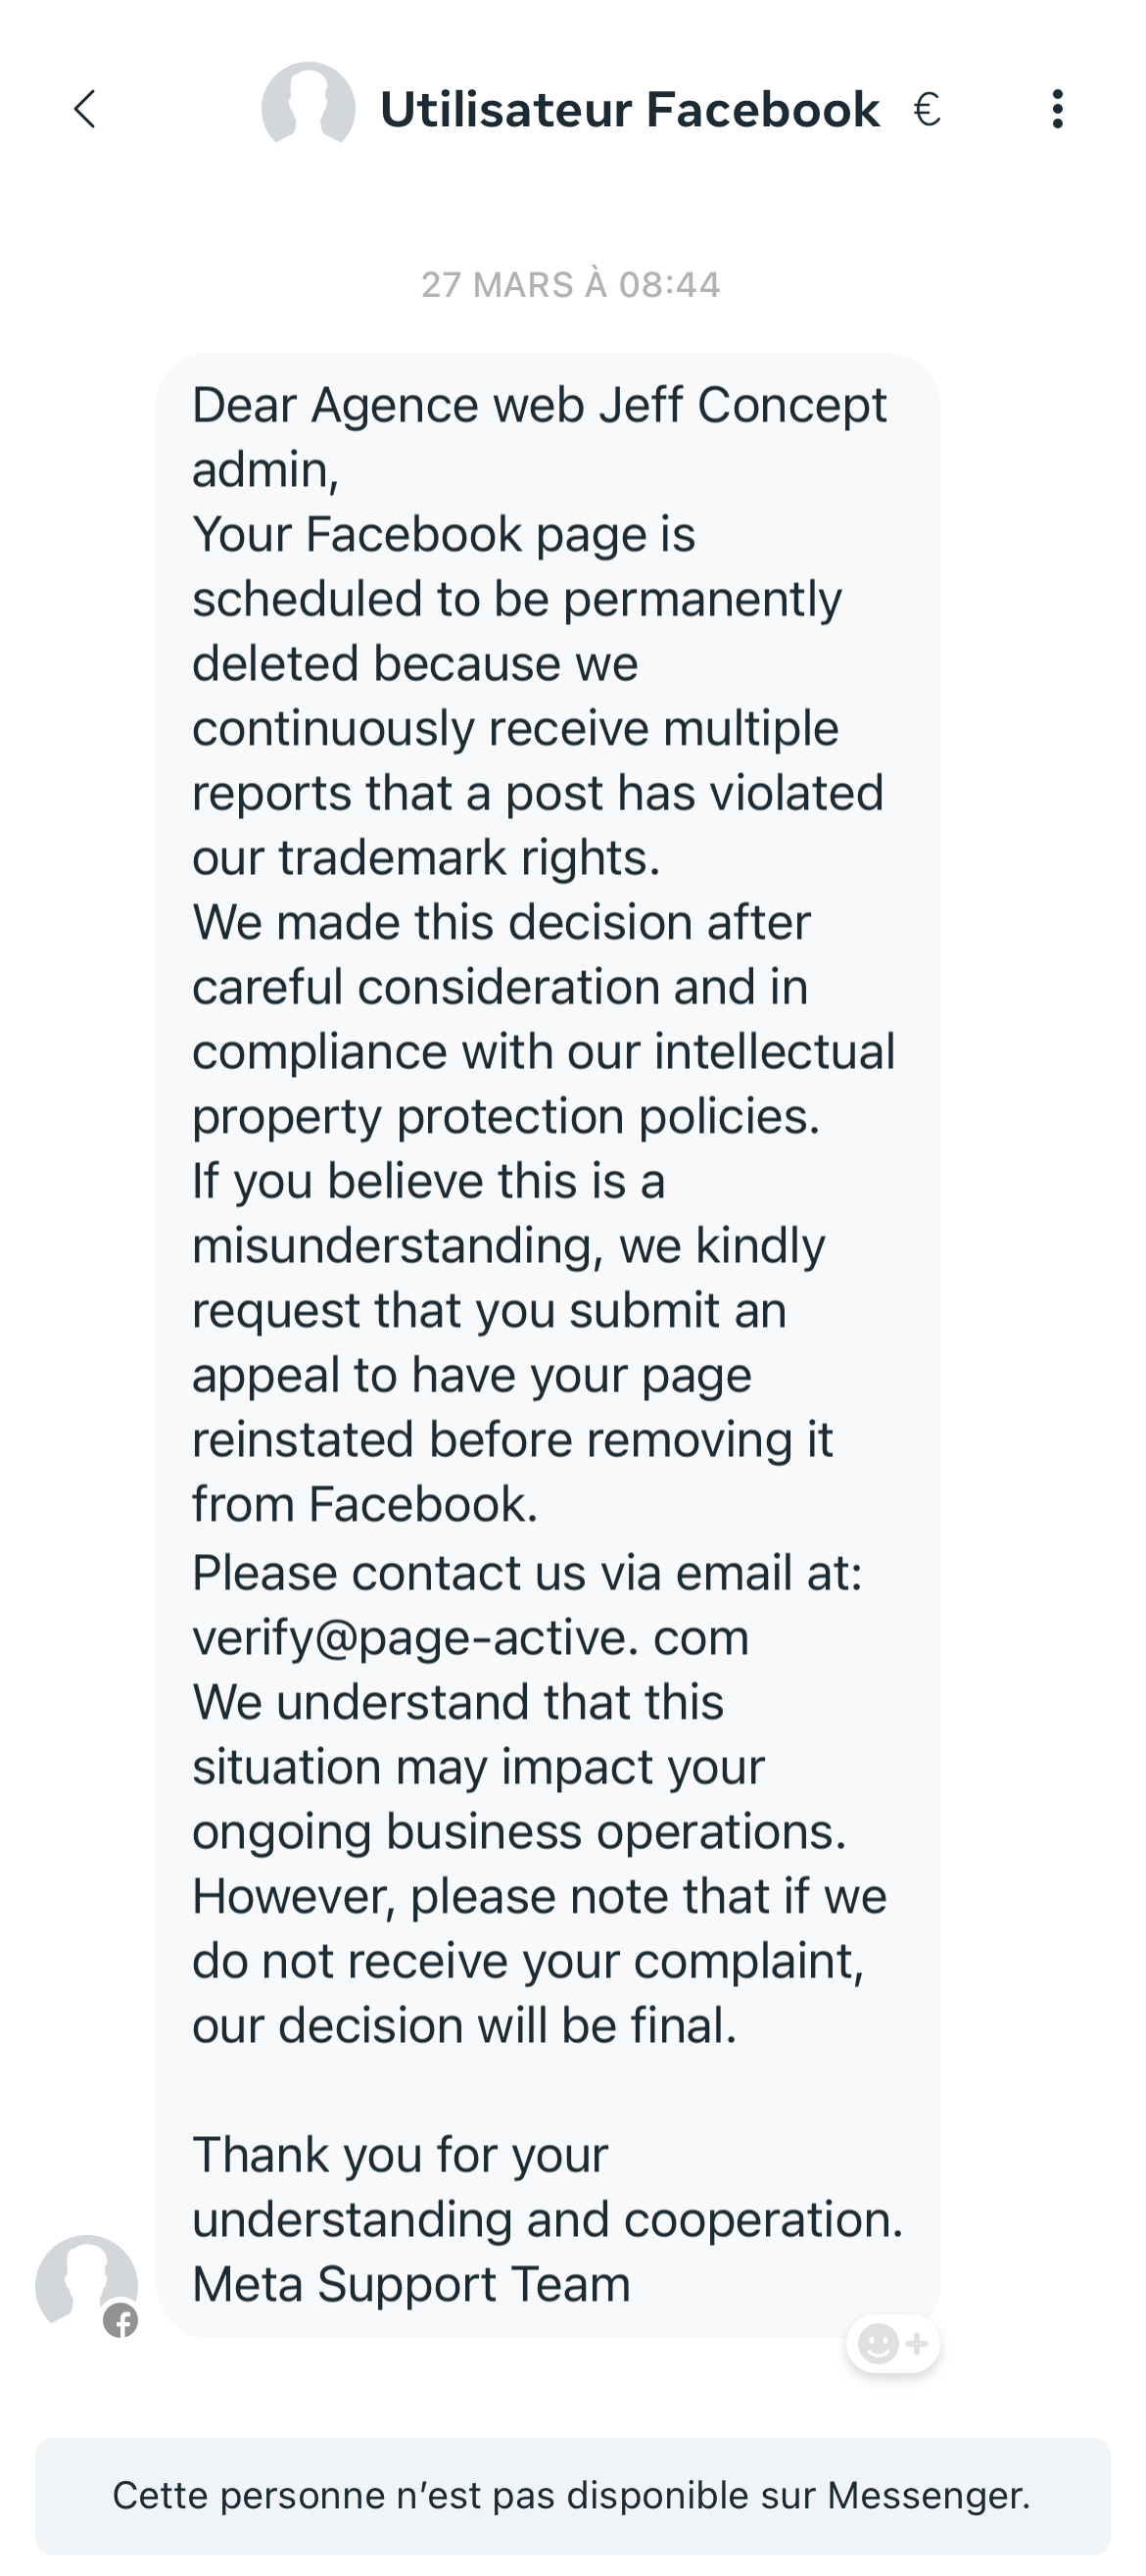Open header profile picture of Utilisateur Facebook
1146x2576 pixels.
[x=308, y=108]
